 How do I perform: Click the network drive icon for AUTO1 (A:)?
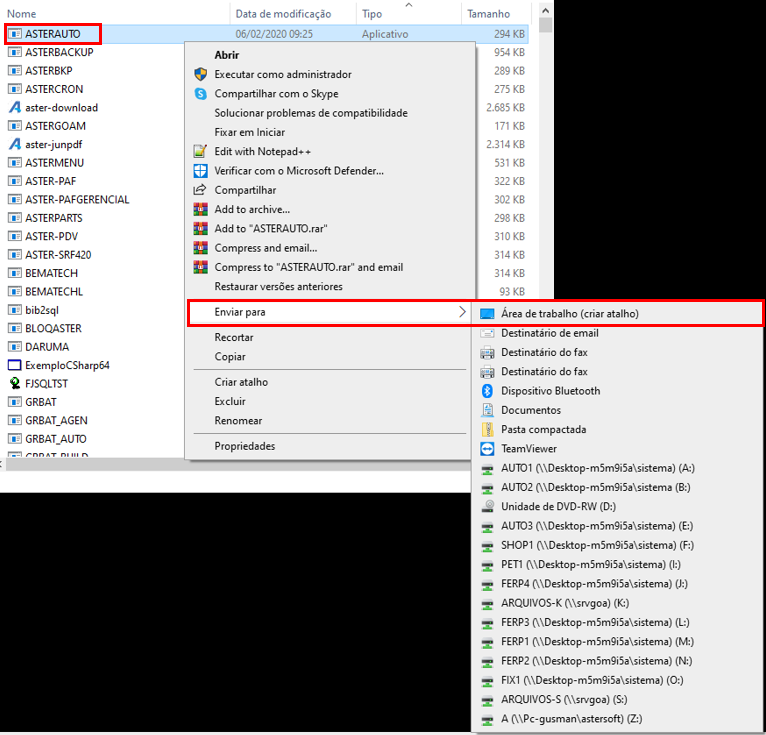tap(487, 469)
